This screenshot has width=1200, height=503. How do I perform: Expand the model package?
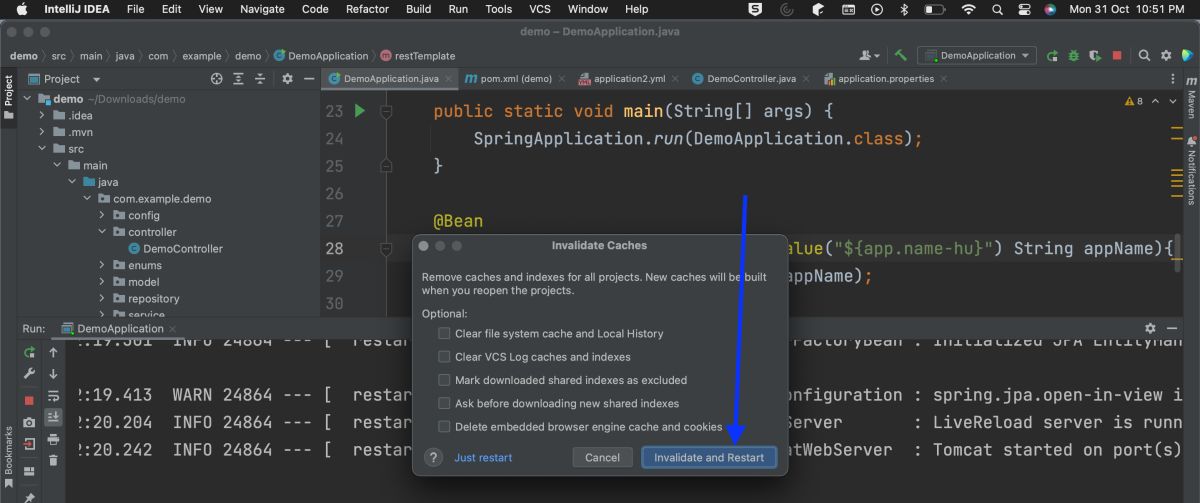point(102,282)
